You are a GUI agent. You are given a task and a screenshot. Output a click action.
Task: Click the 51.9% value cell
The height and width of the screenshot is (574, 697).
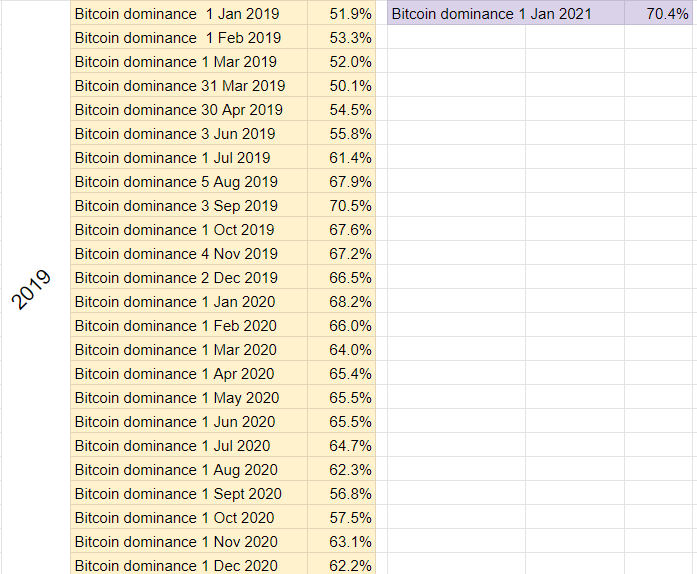tap(341, 13)
